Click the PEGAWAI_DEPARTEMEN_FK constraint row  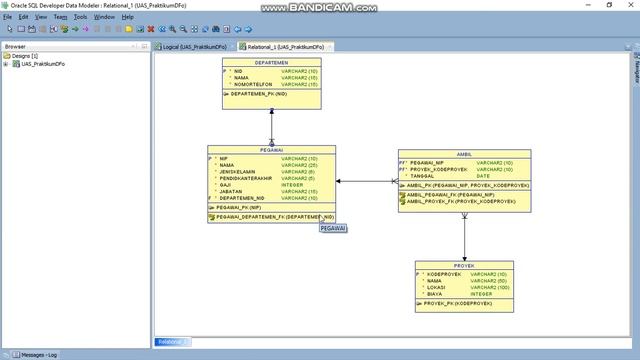[271, 217]
